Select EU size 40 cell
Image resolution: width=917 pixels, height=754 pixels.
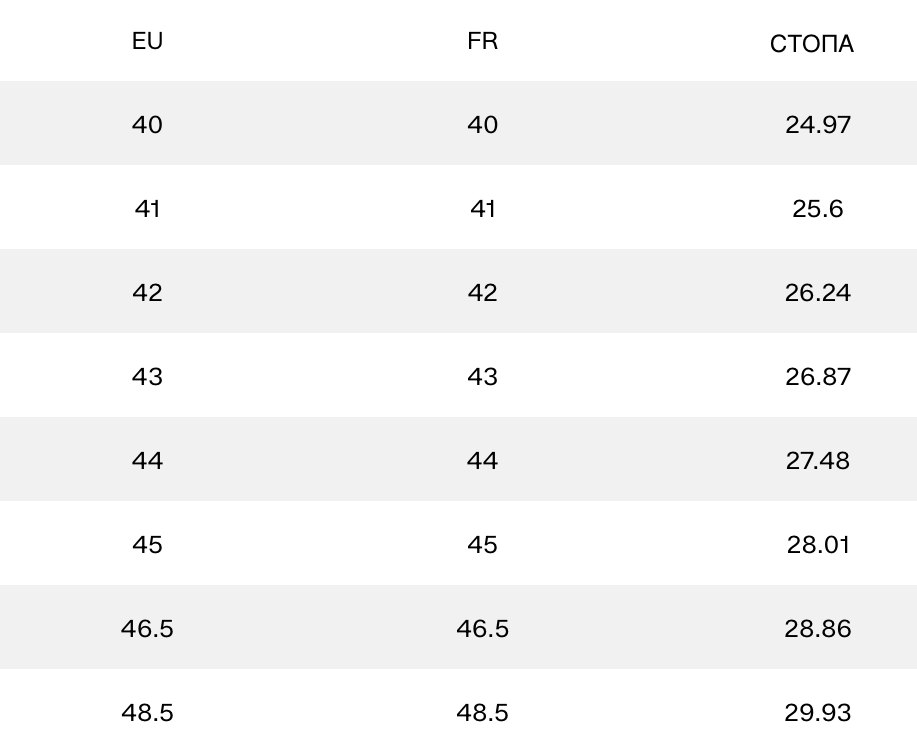click(147, 125)
